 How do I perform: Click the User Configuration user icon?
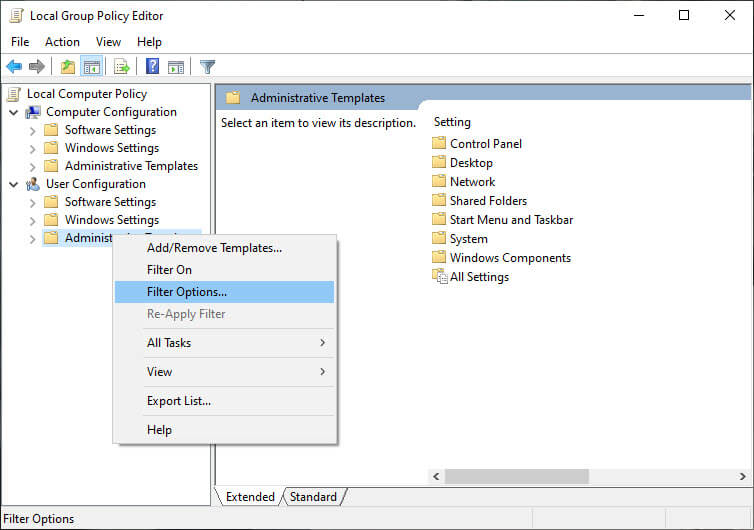tap(33, 184)
